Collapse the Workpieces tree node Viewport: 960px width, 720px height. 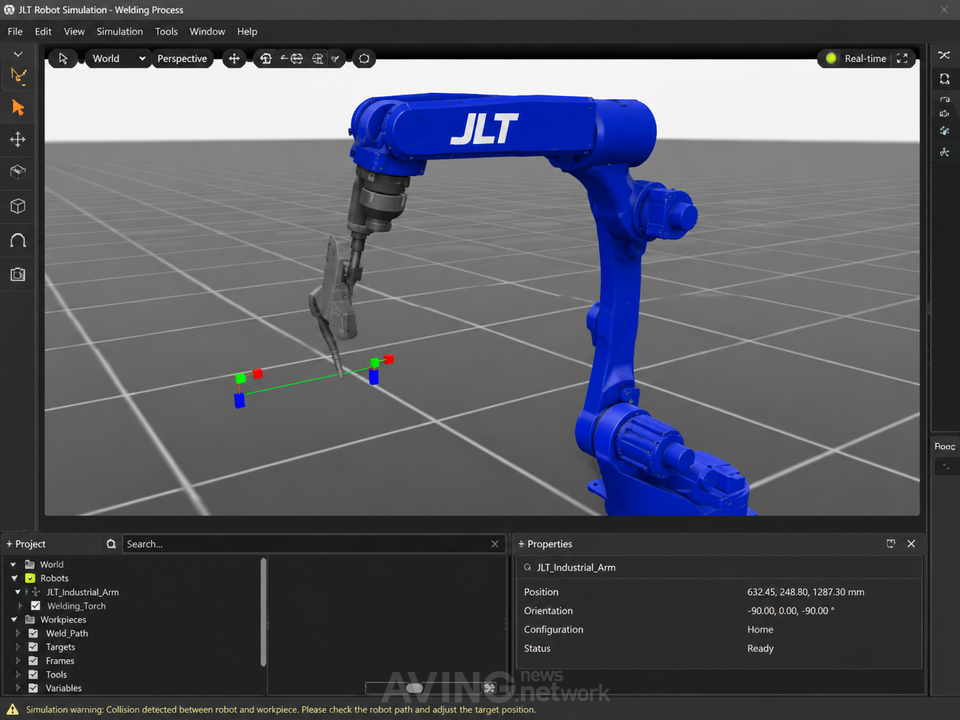[15, 620]
